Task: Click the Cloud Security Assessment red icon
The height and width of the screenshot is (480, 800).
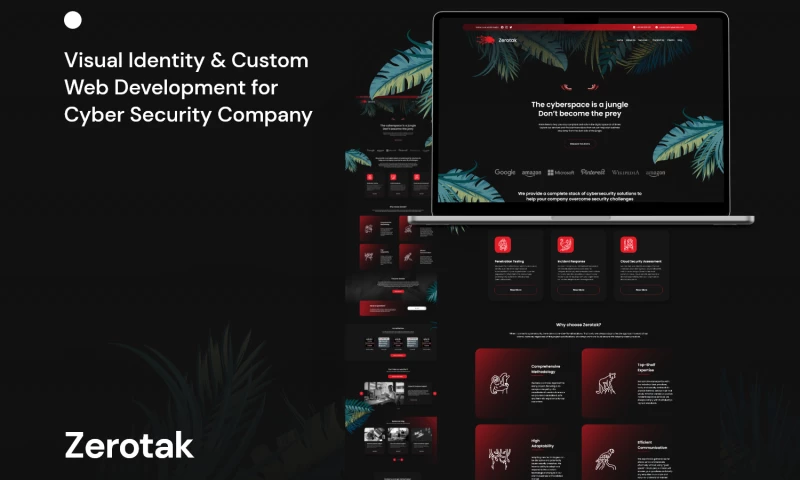Action: (628, 245)
